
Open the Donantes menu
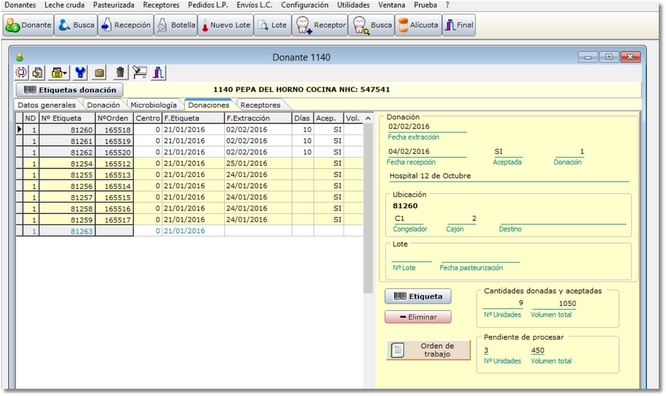tap(20, 5)
